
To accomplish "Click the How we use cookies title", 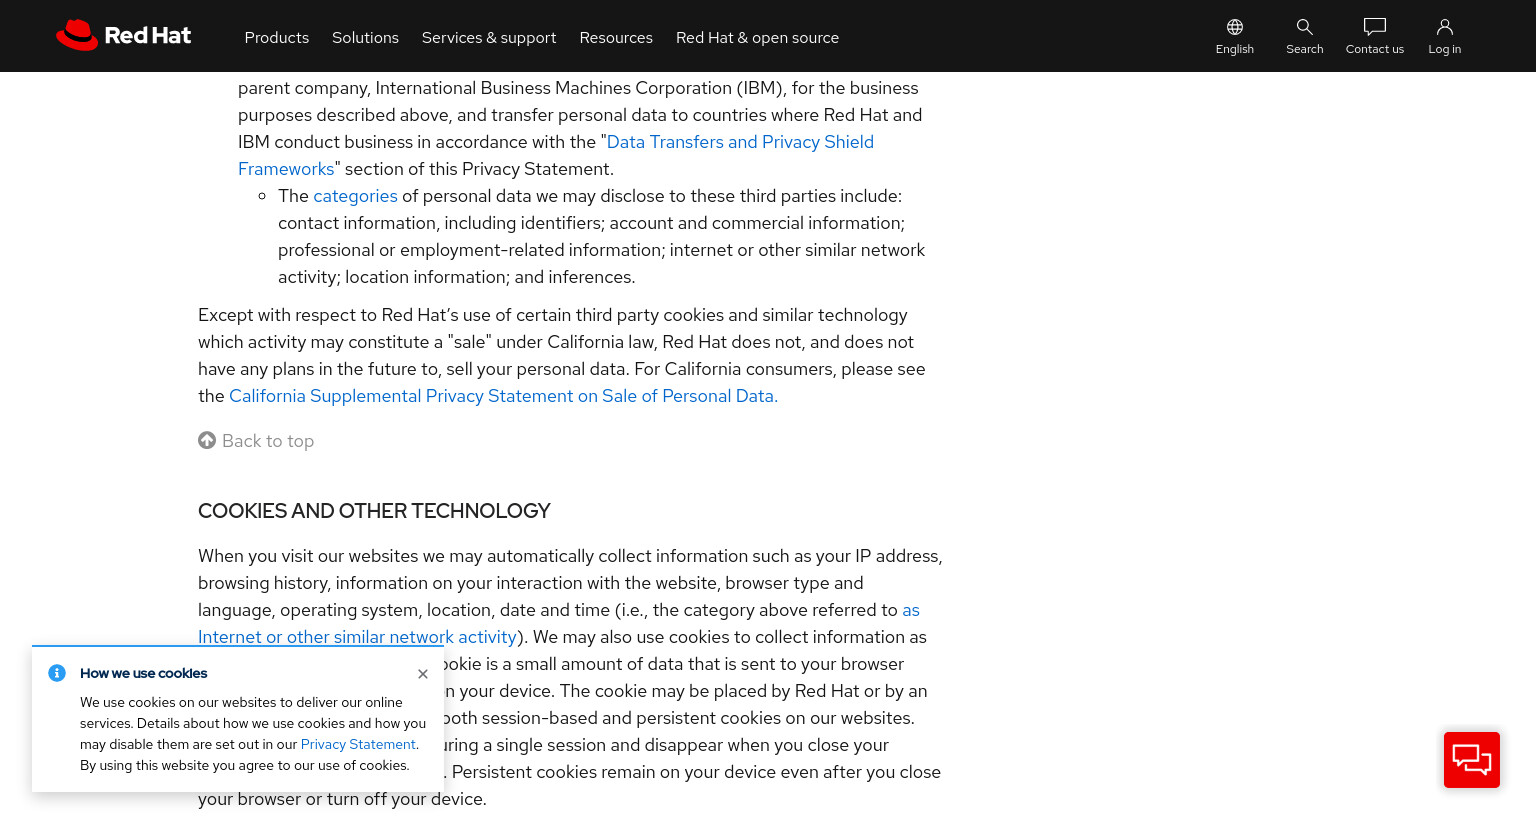I will point(144,673).
